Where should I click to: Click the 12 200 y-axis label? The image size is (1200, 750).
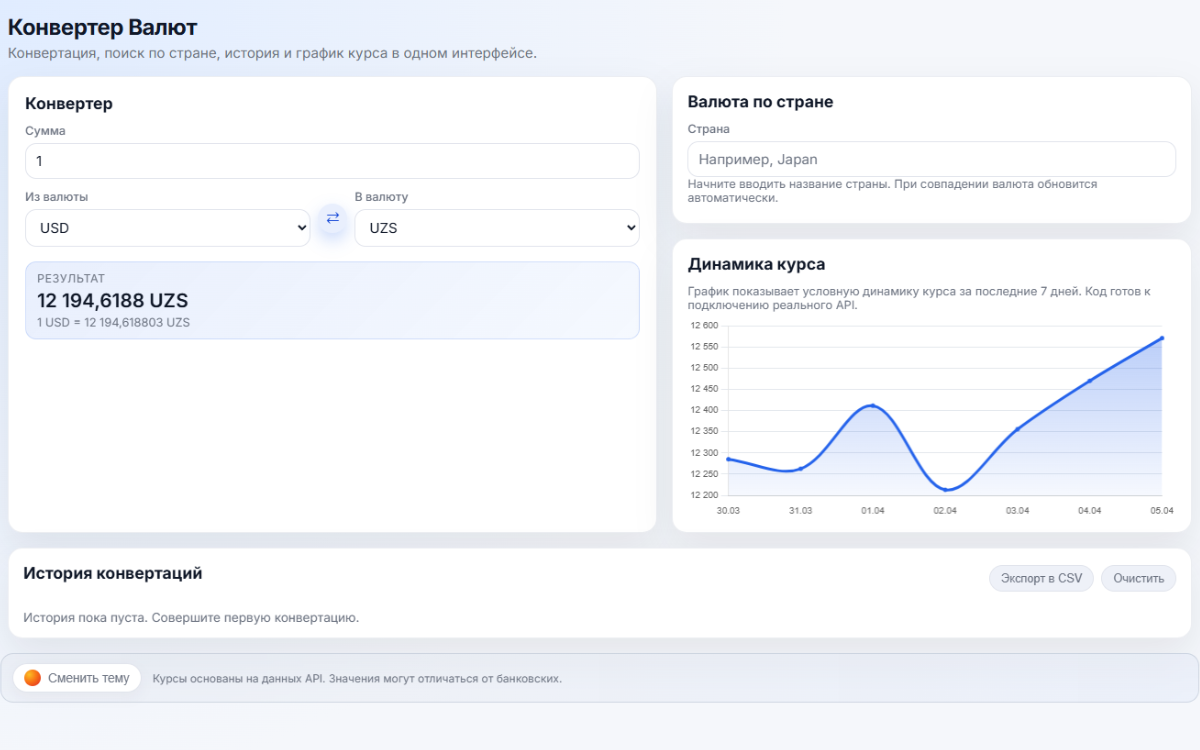point(704,495)
